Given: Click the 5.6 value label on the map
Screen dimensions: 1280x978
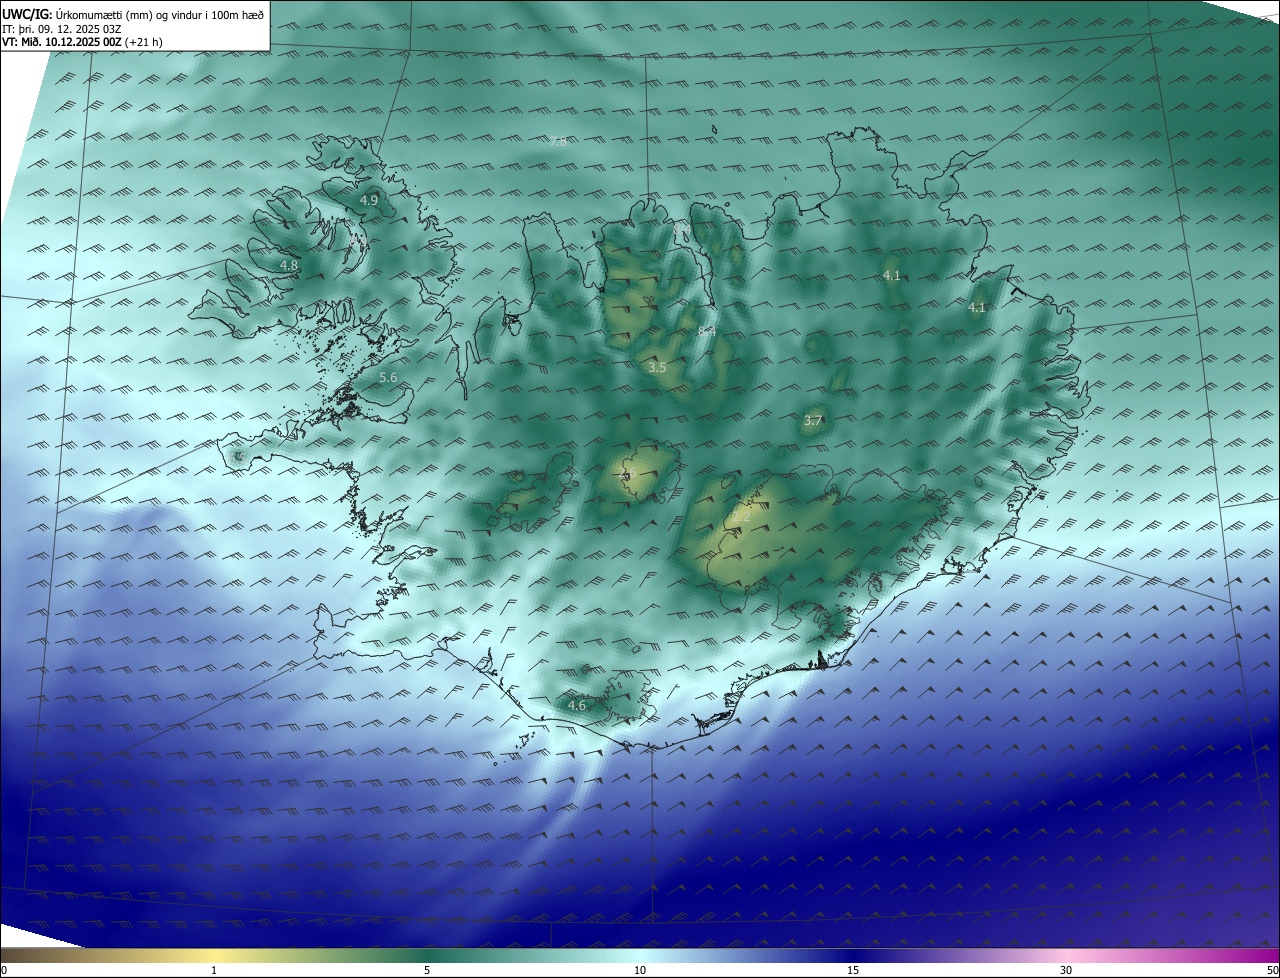Looking at the screenshot, I should click(x=389, y=378).
